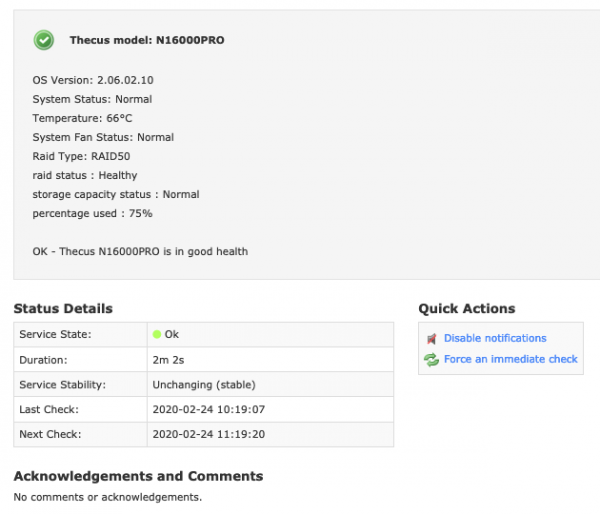Click the green refresh arrows icon

(x=431, y=360)
